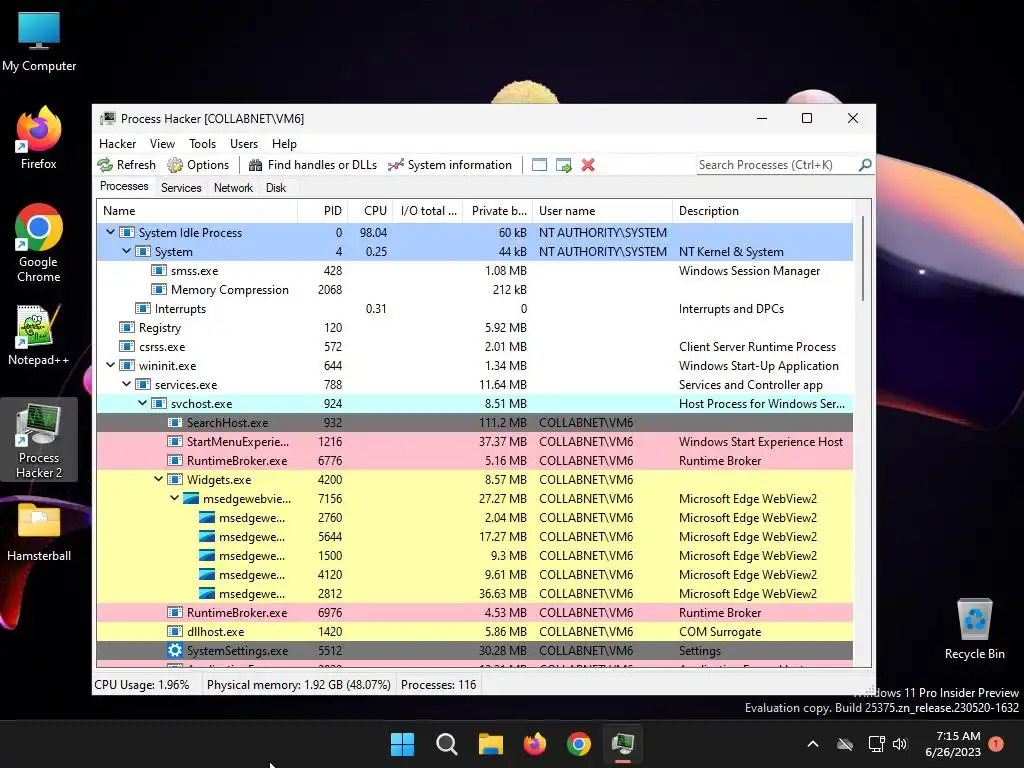Select the RuntimeBroker.exe PID 6776 icon
This screenshot has width=1024, height=768.
(174, 460)
